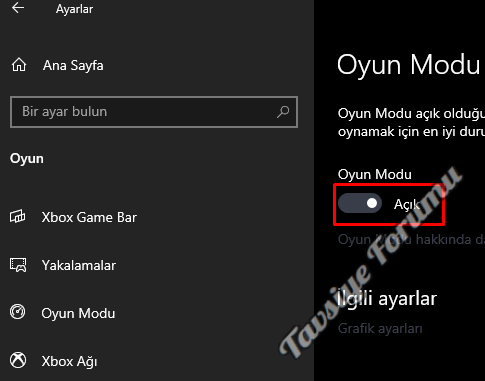The width and height of the screenshot is (485, 381).
Task: Open Ana Sayfa home page
Action: click(73, 65)
